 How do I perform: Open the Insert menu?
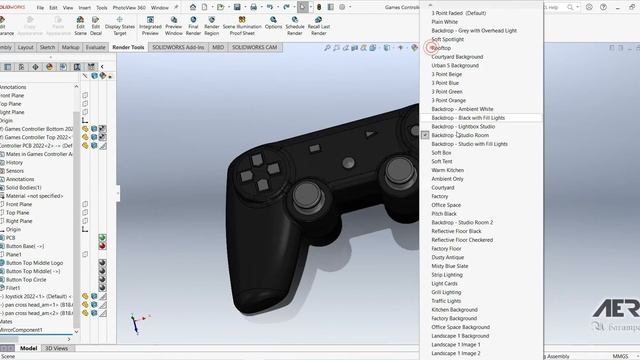point(84,7)
